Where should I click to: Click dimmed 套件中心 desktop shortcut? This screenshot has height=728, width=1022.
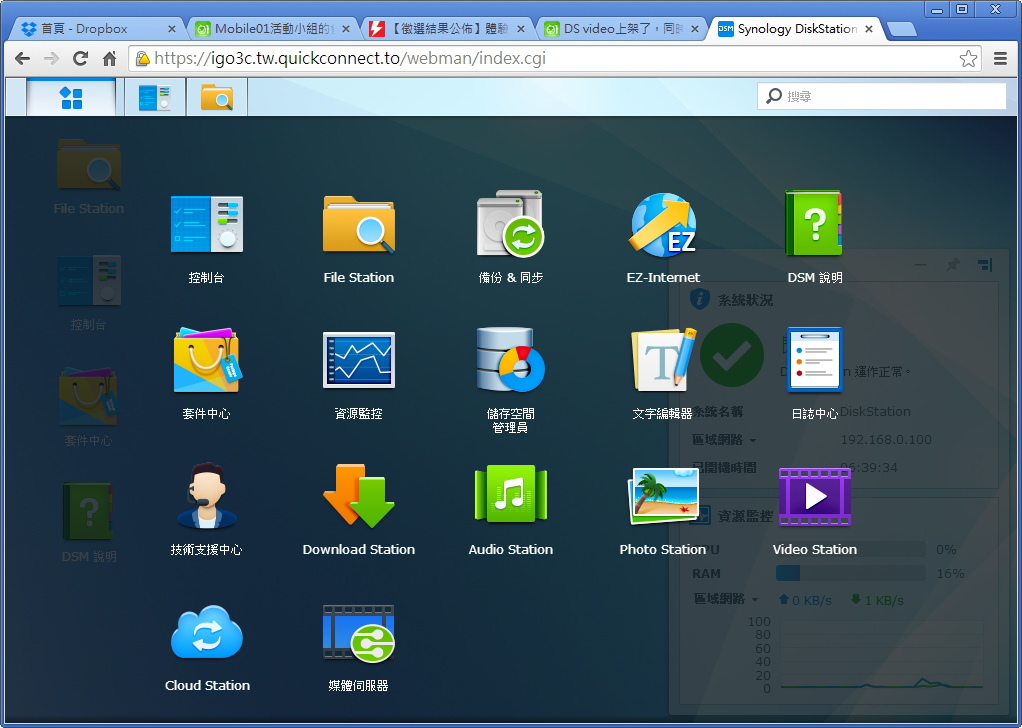tap(89, 396)
